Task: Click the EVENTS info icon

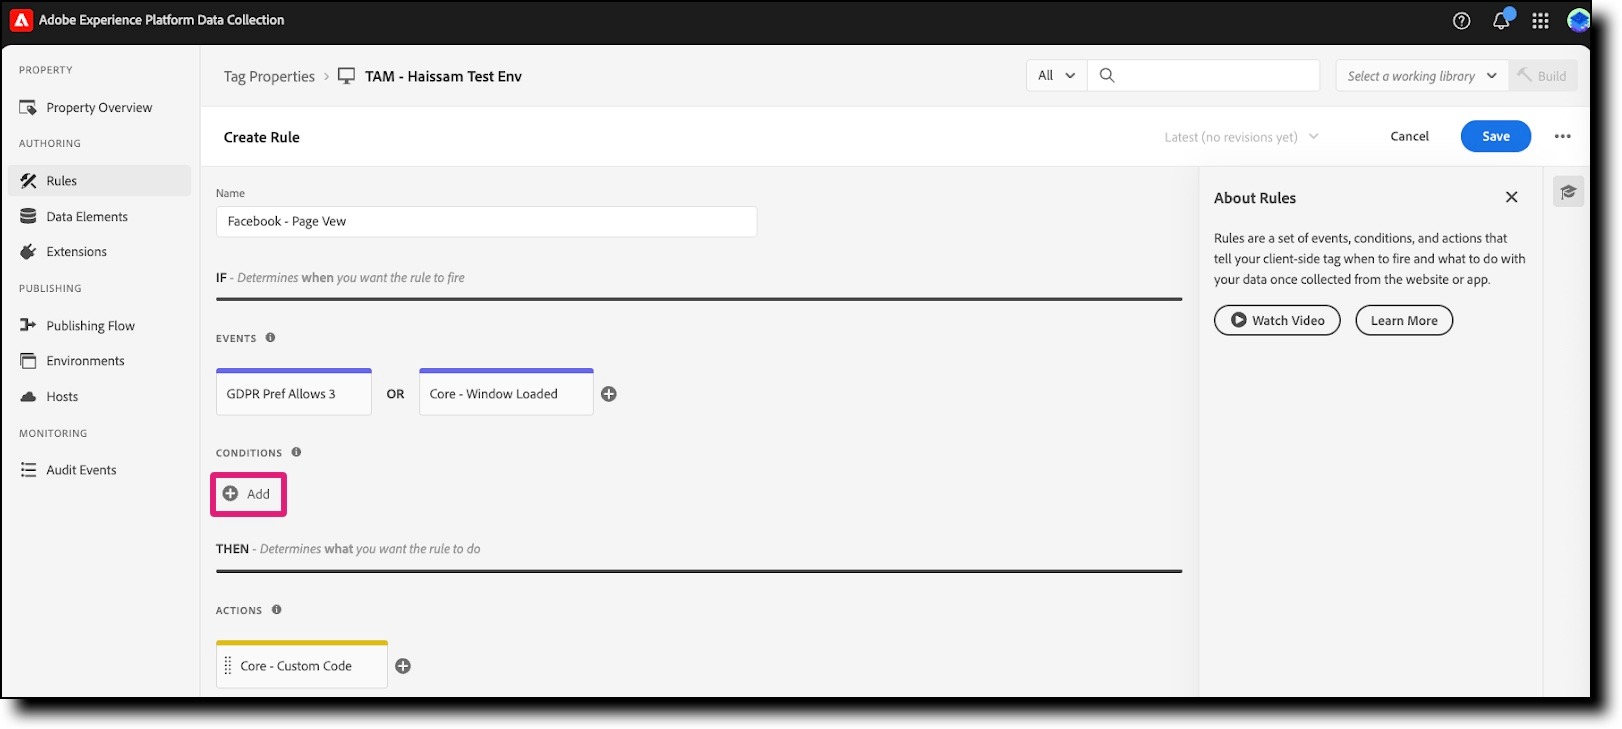Action: [270, 338]
